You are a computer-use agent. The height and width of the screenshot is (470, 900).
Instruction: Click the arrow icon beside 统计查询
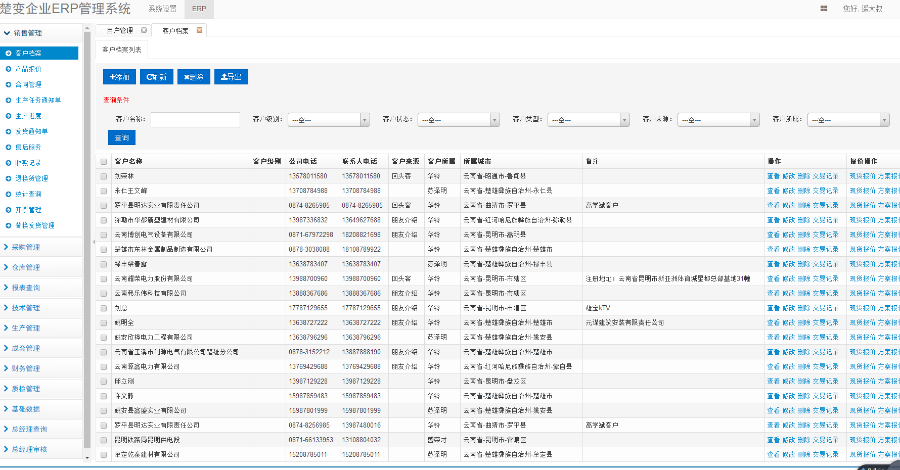pyautogui.click(x=8, y=194)
